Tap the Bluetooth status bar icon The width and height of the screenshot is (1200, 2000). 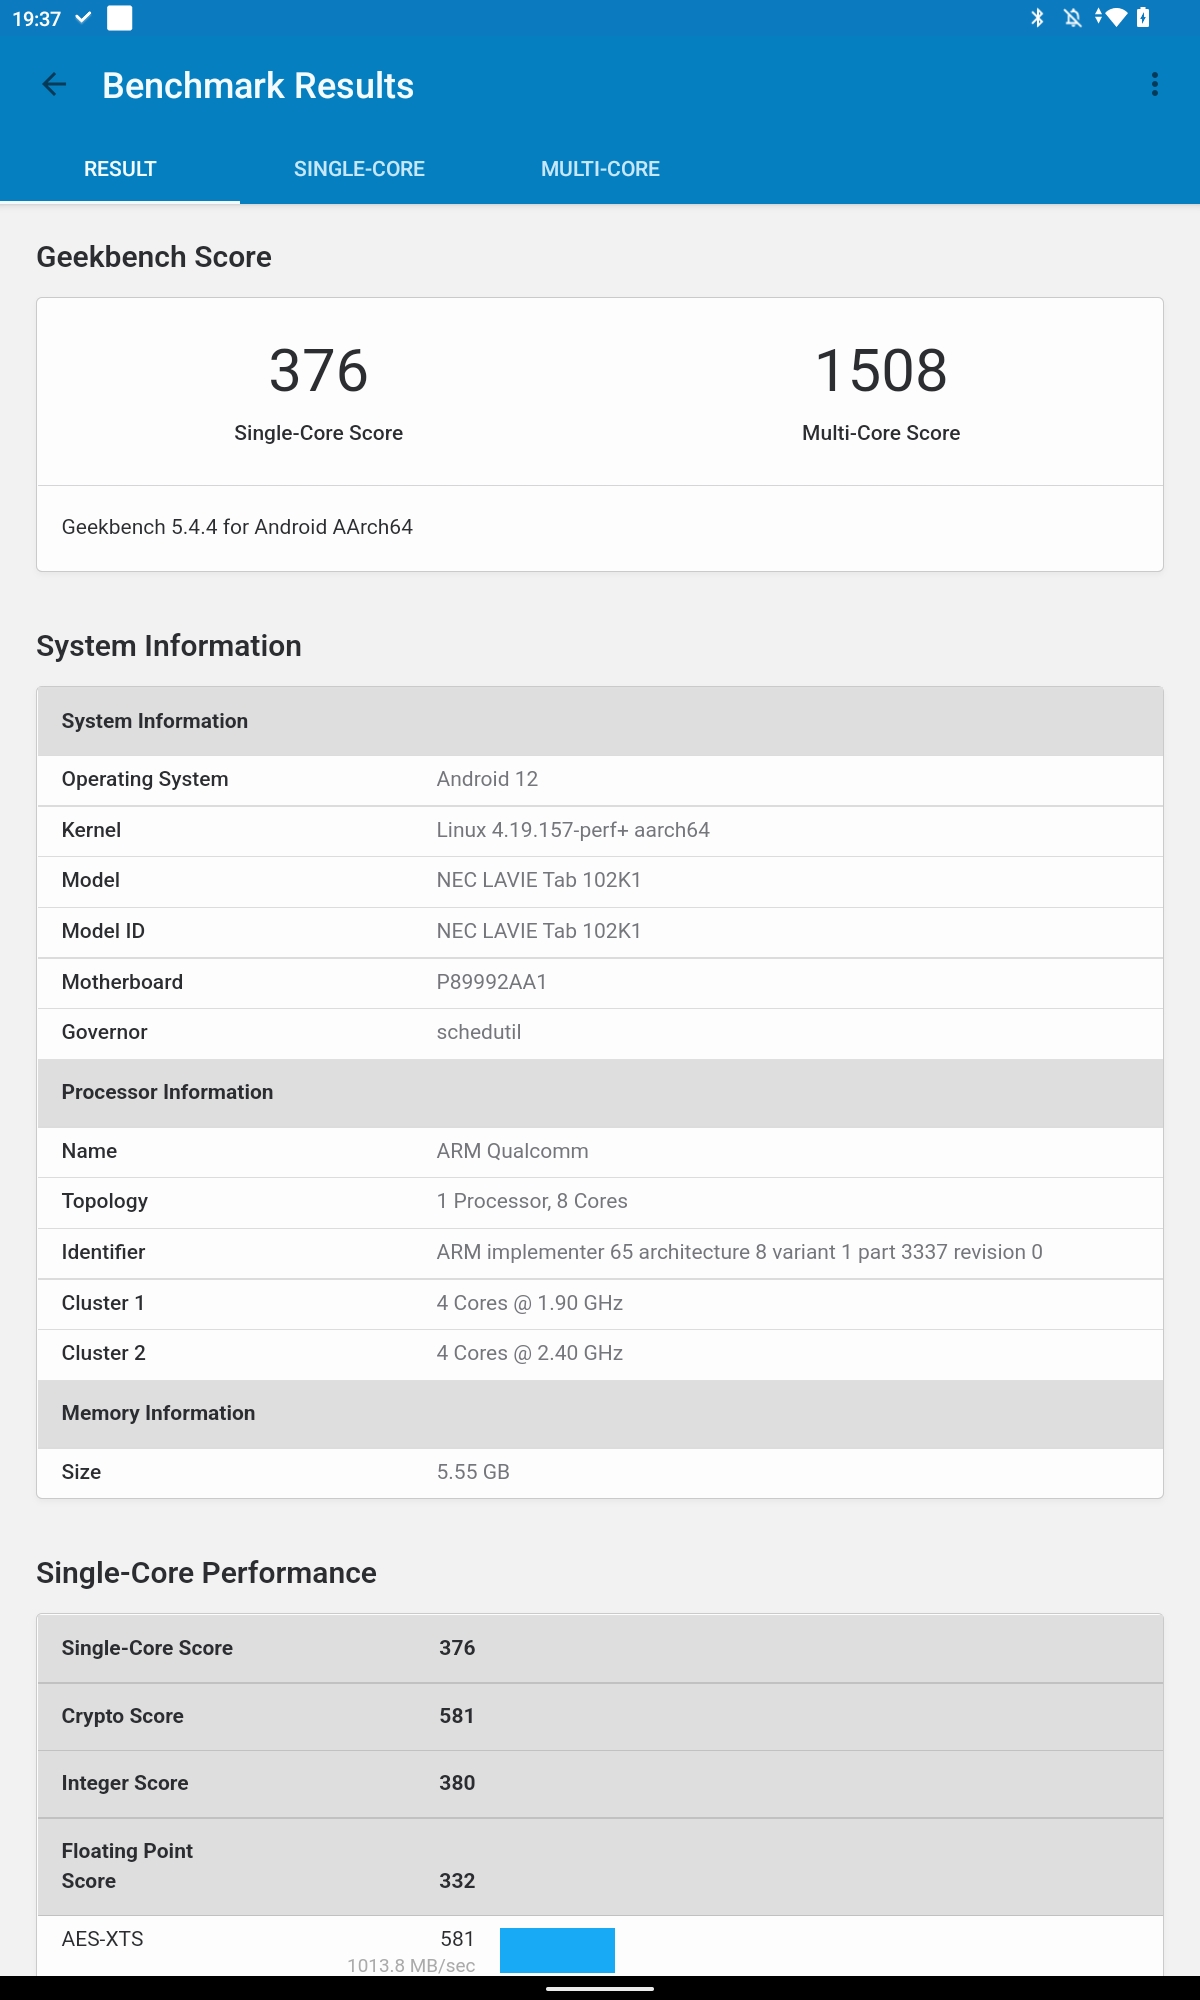(1037, 18)
